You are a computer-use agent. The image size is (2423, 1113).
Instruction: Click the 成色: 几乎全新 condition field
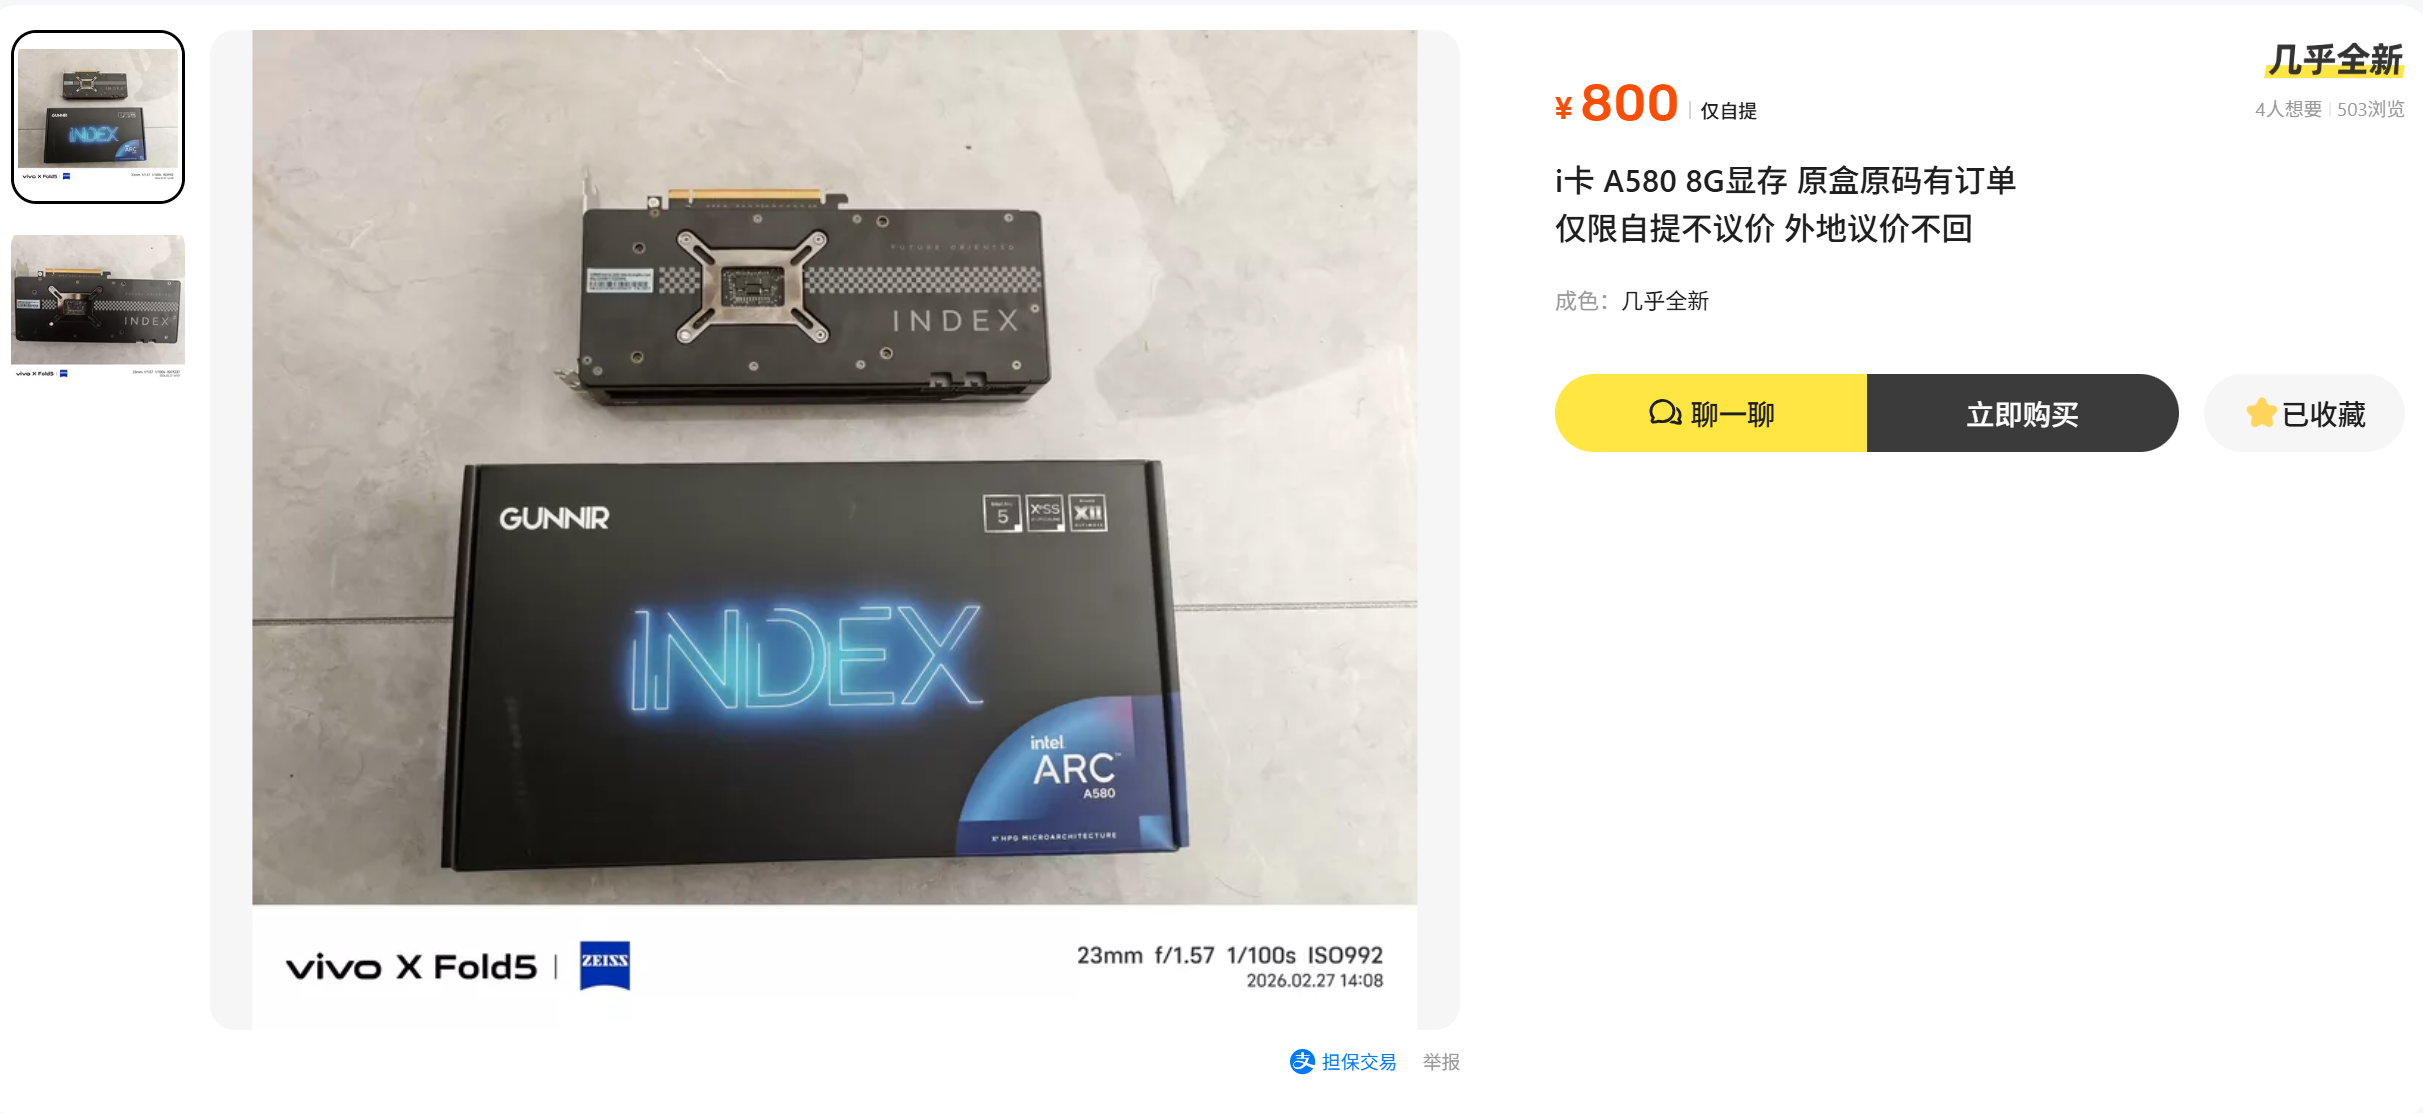tap(1632, 301)
